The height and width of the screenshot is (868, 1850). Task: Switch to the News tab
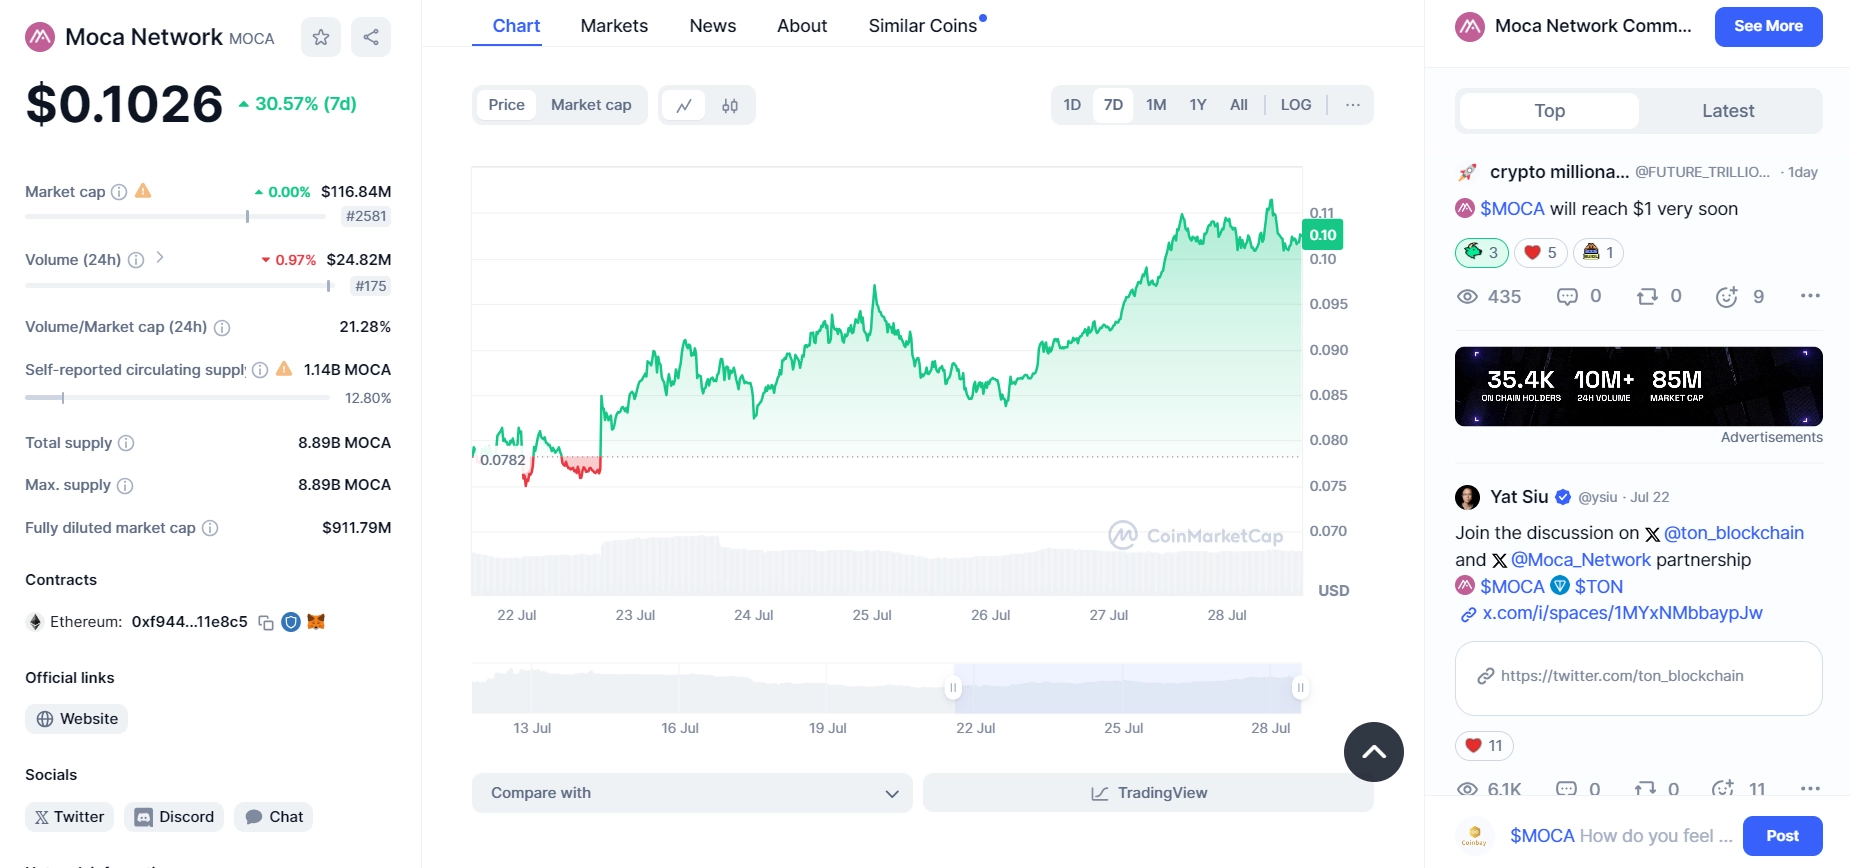tap(713, 26)
